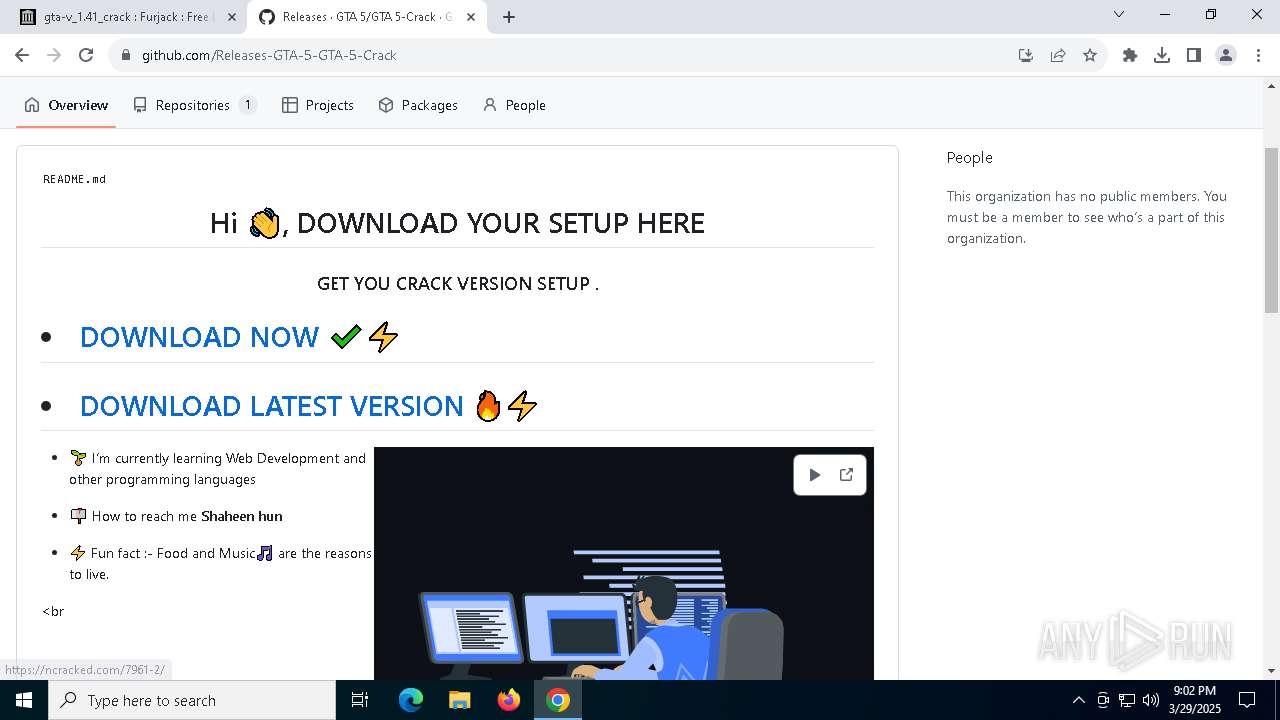Click the taskbar search box

point(192,700)
